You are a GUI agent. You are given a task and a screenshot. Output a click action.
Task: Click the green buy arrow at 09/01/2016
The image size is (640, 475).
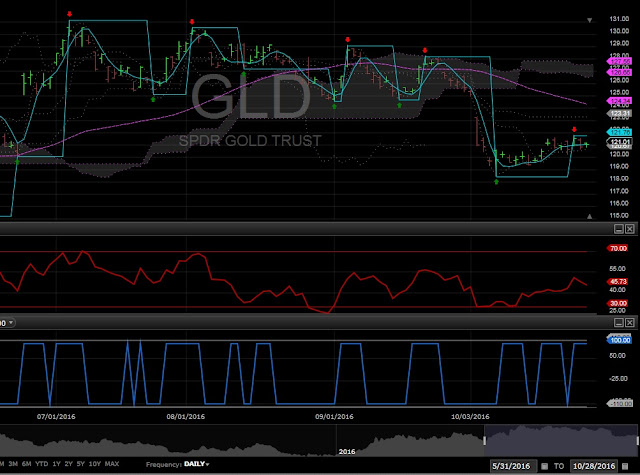tap(334, 106)
